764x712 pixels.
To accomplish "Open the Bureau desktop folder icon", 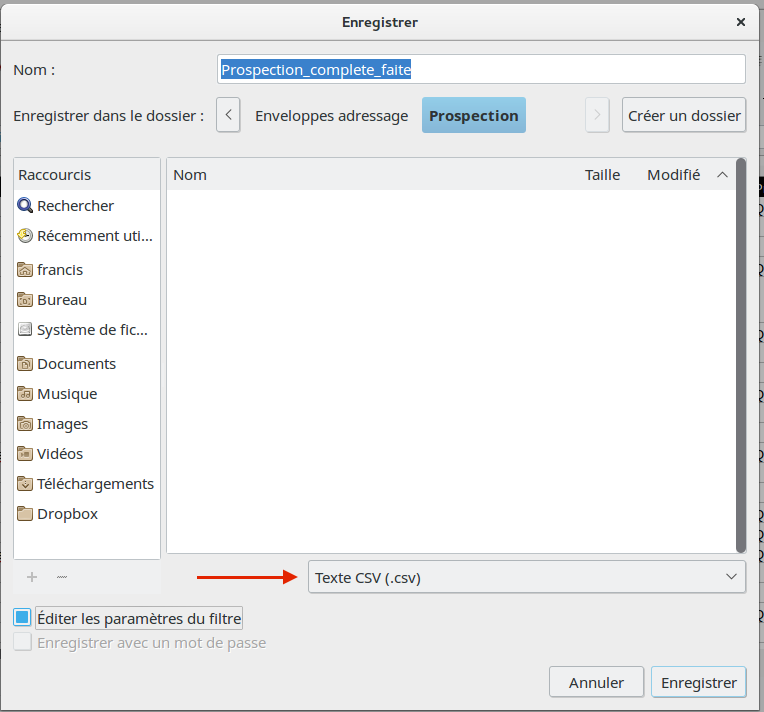I will point(25,300).
